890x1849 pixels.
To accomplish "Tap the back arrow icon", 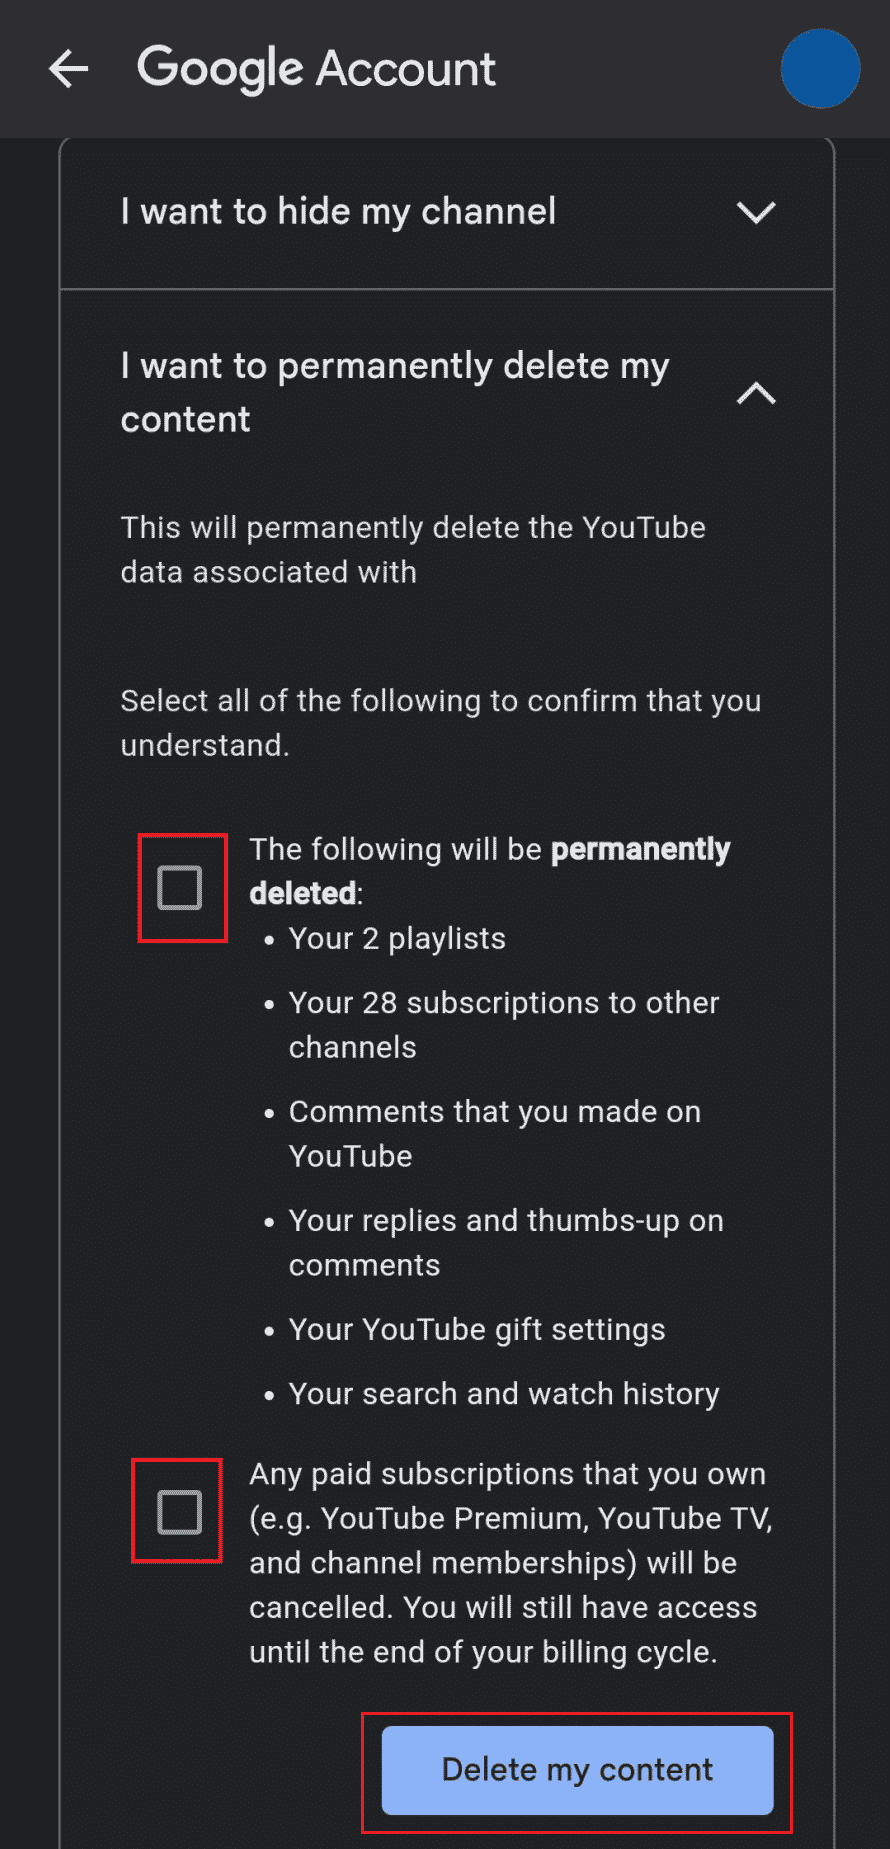I will [x=68, y=69].
